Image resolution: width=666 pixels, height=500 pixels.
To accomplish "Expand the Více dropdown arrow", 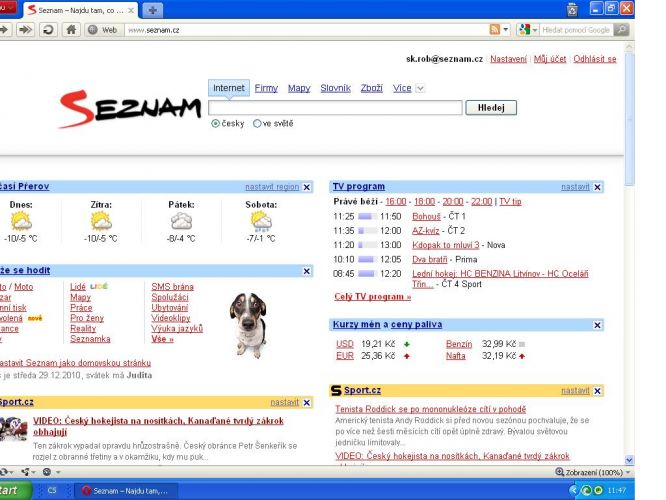I will tap(420, 88).
